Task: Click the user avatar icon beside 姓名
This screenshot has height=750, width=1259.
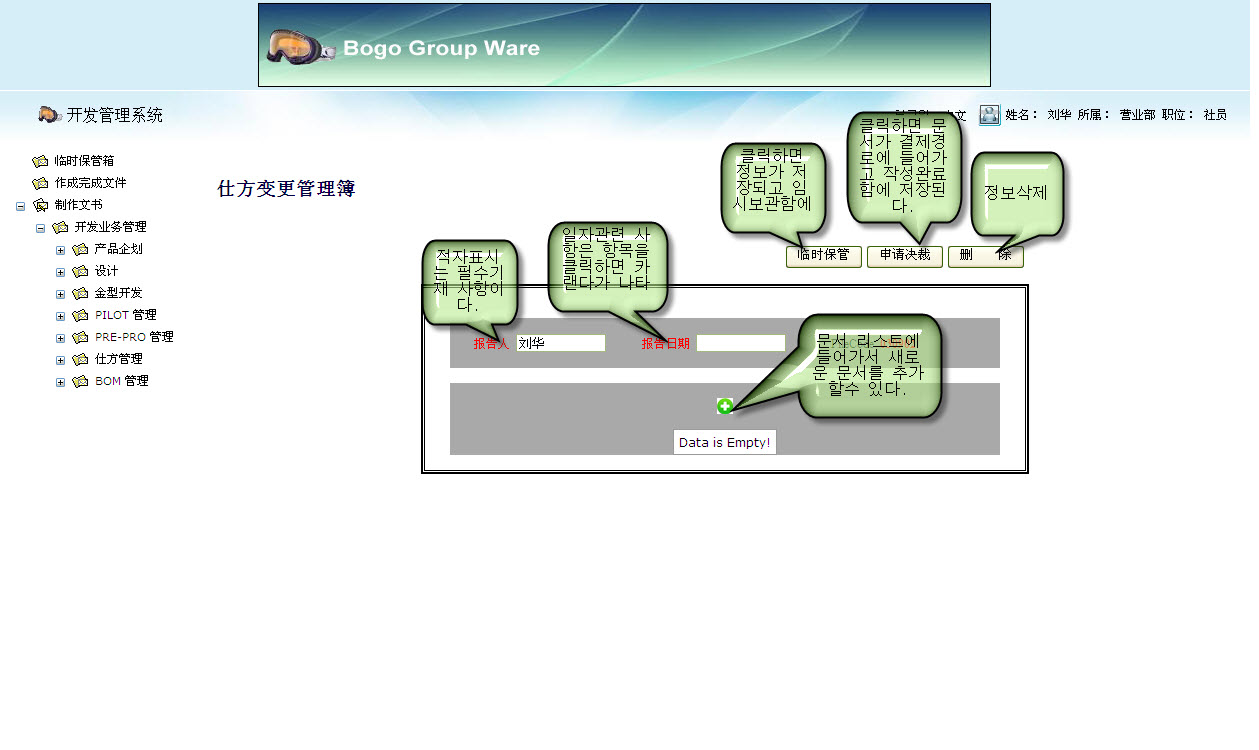Action: tap(989, 115)
